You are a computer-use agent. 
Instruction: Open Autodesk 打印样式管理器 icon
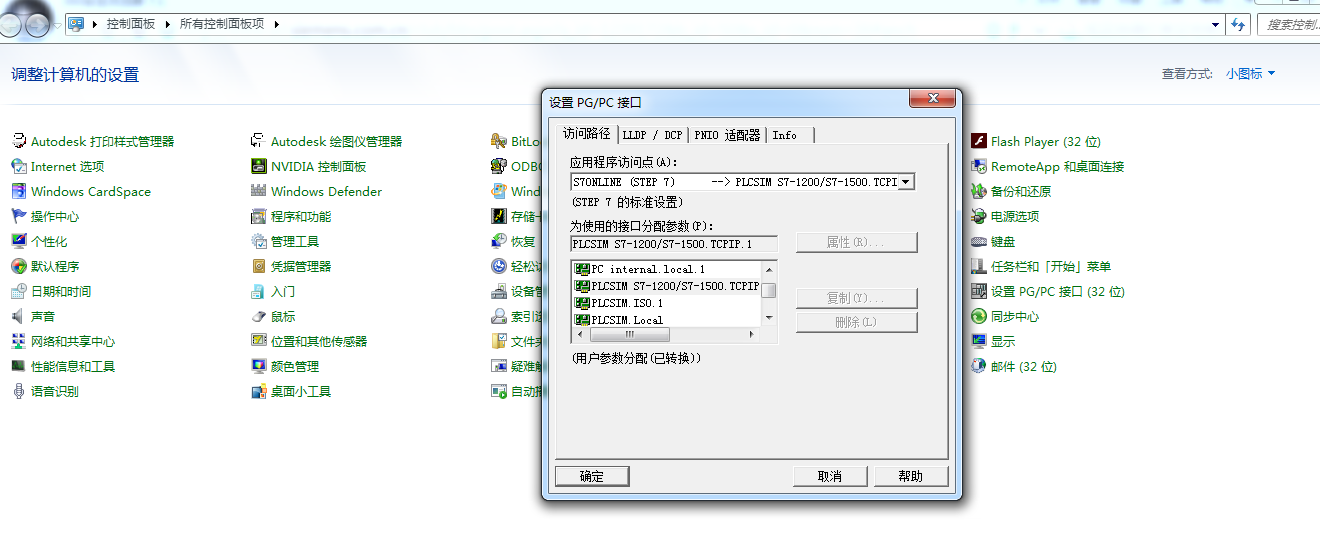[18, 141]
